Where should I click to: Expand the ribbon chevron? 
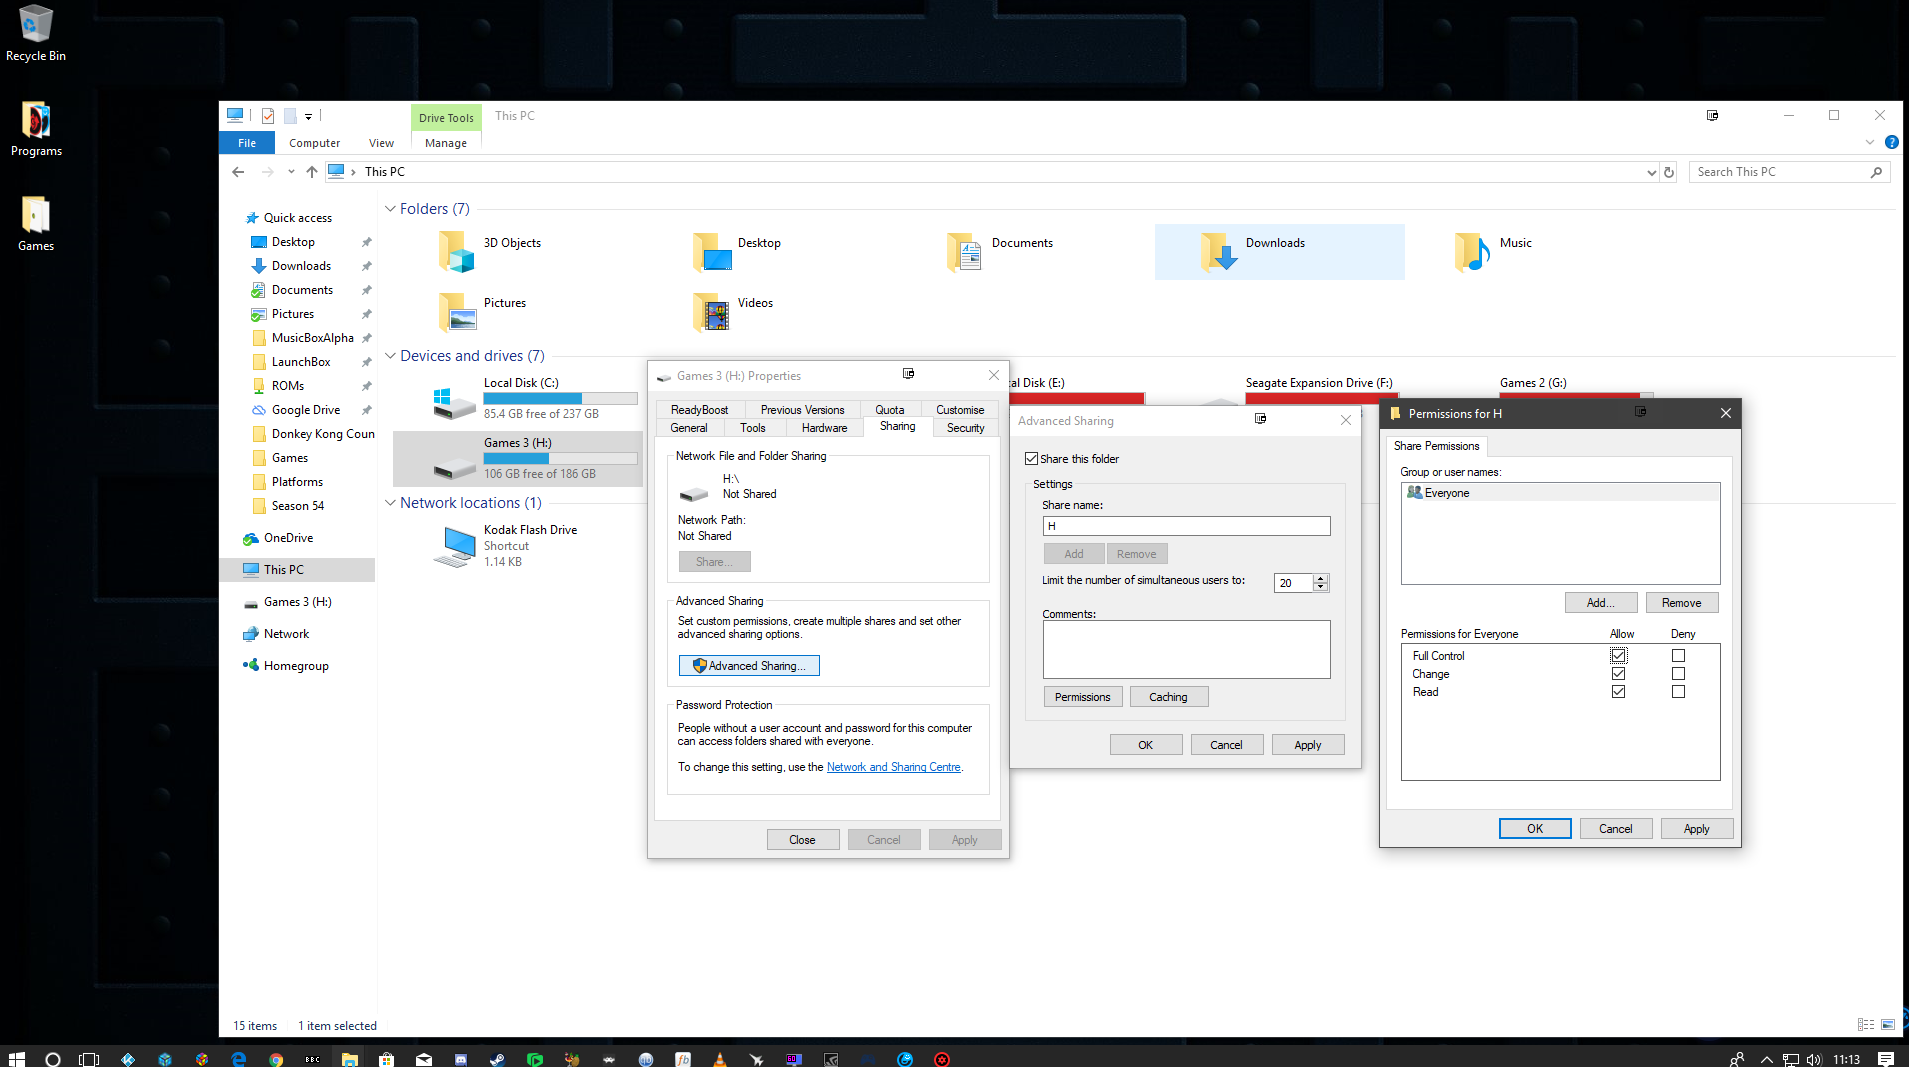[x=1869, y=143]
